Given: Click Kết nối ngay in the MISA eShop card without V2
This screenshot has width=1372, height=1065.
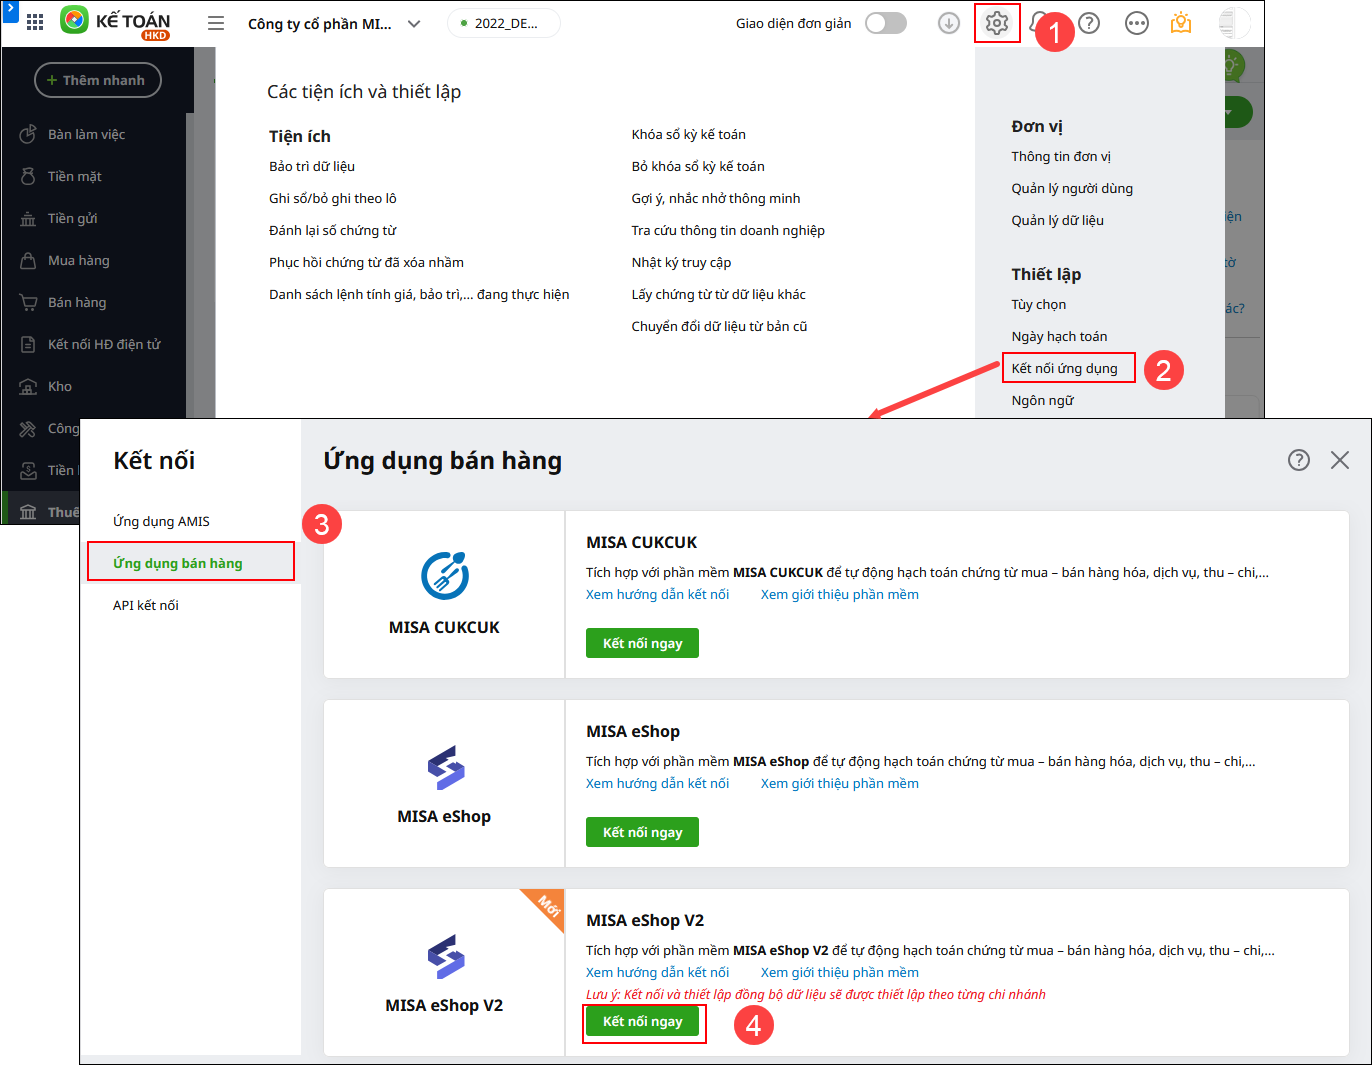Looking at the screenshot, I should pos(642,832).
